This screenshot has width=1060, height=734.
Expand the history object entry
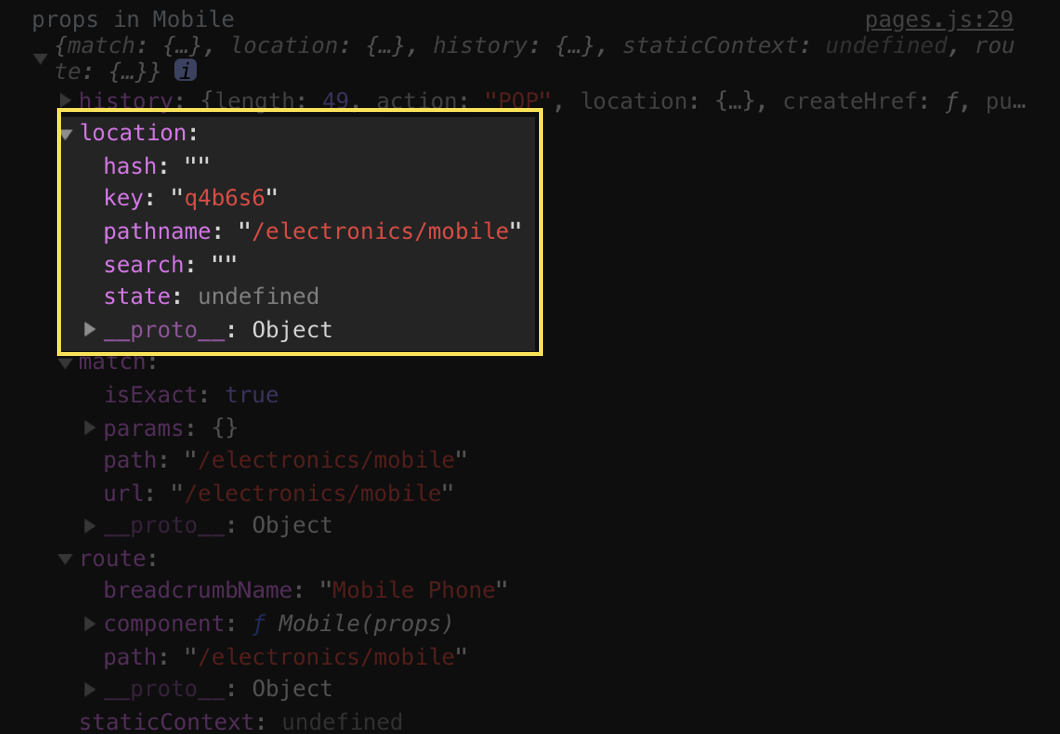tap(66, 101)
